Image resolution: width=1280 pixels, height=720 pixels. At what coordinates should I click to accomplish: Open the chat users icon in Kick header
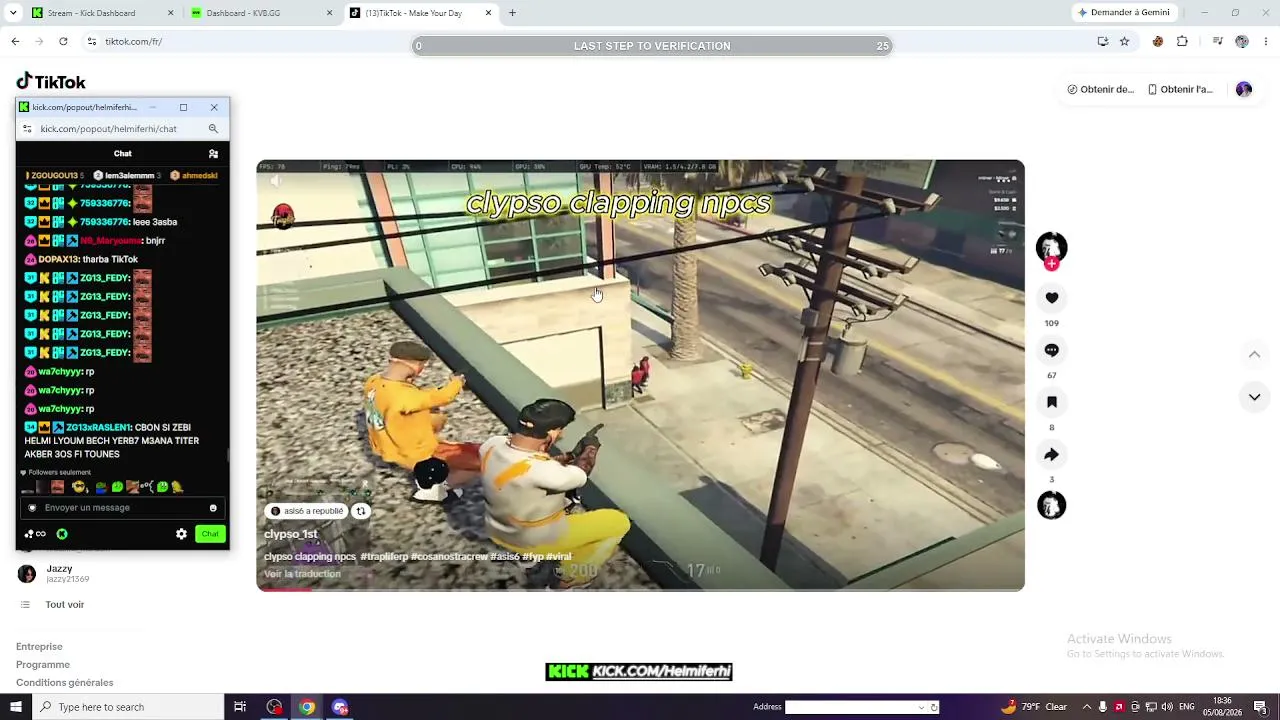tap(213, 154)
